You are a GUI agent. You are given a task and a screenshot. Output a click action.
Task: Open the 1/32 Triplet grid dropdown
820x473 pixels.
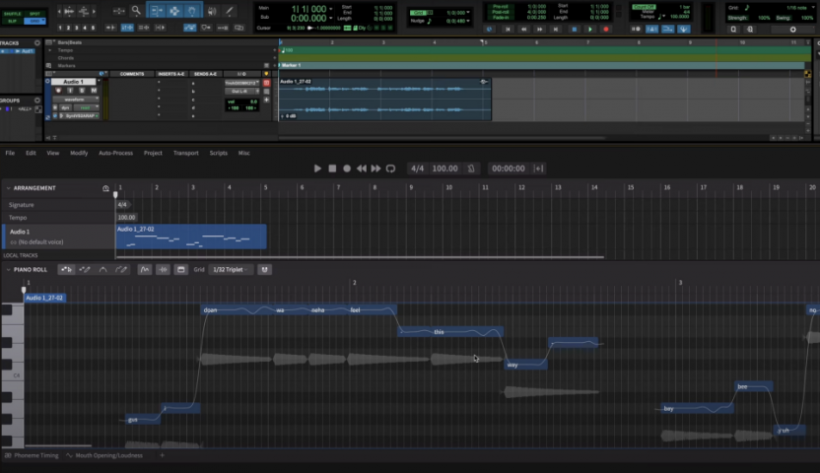(230, 269)
